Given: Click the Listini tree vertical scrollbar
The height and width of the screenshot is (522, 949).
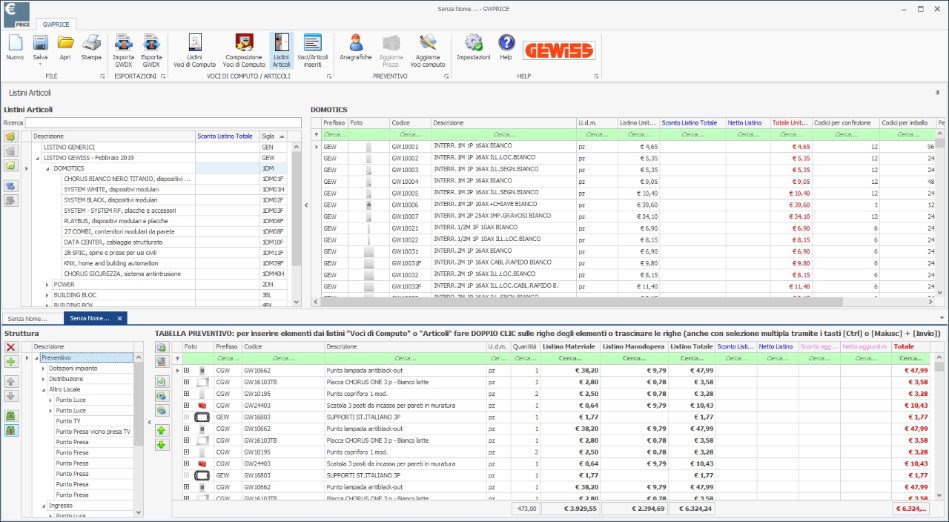Looking at the screenshot, I should pyautogui.click(x=297, y=209).
